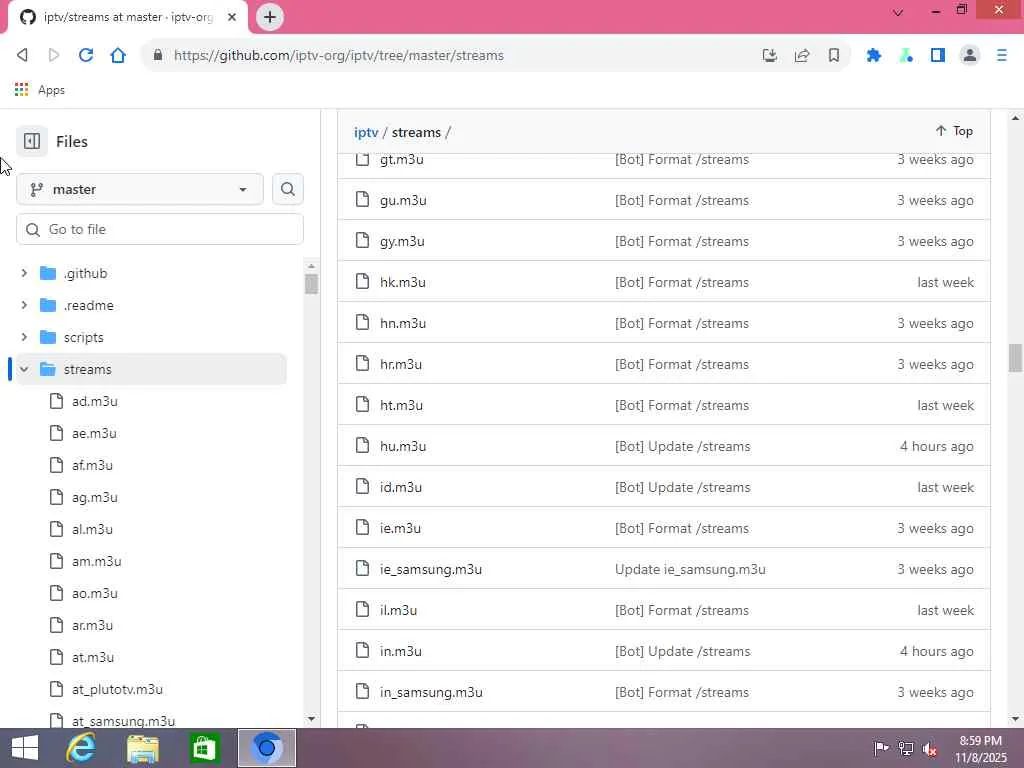Image resolution: width=1024 pixels, height=768 pixels.
Task: Reload the current page
Action: click(x=86, y=56)
